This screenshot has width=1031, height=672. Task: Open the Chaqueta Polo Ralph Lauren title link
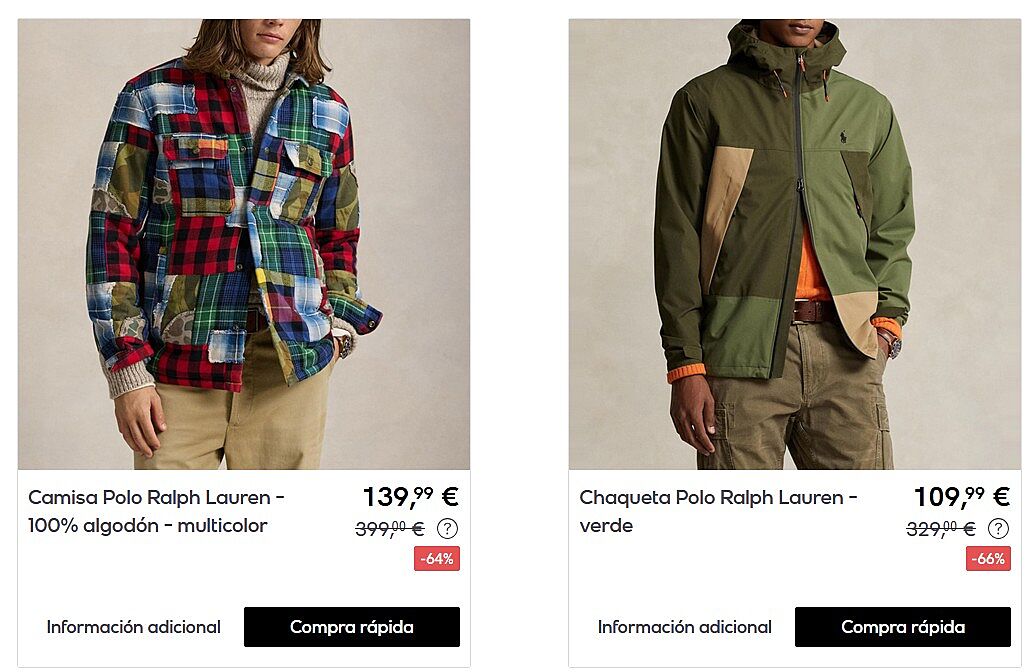718,498
